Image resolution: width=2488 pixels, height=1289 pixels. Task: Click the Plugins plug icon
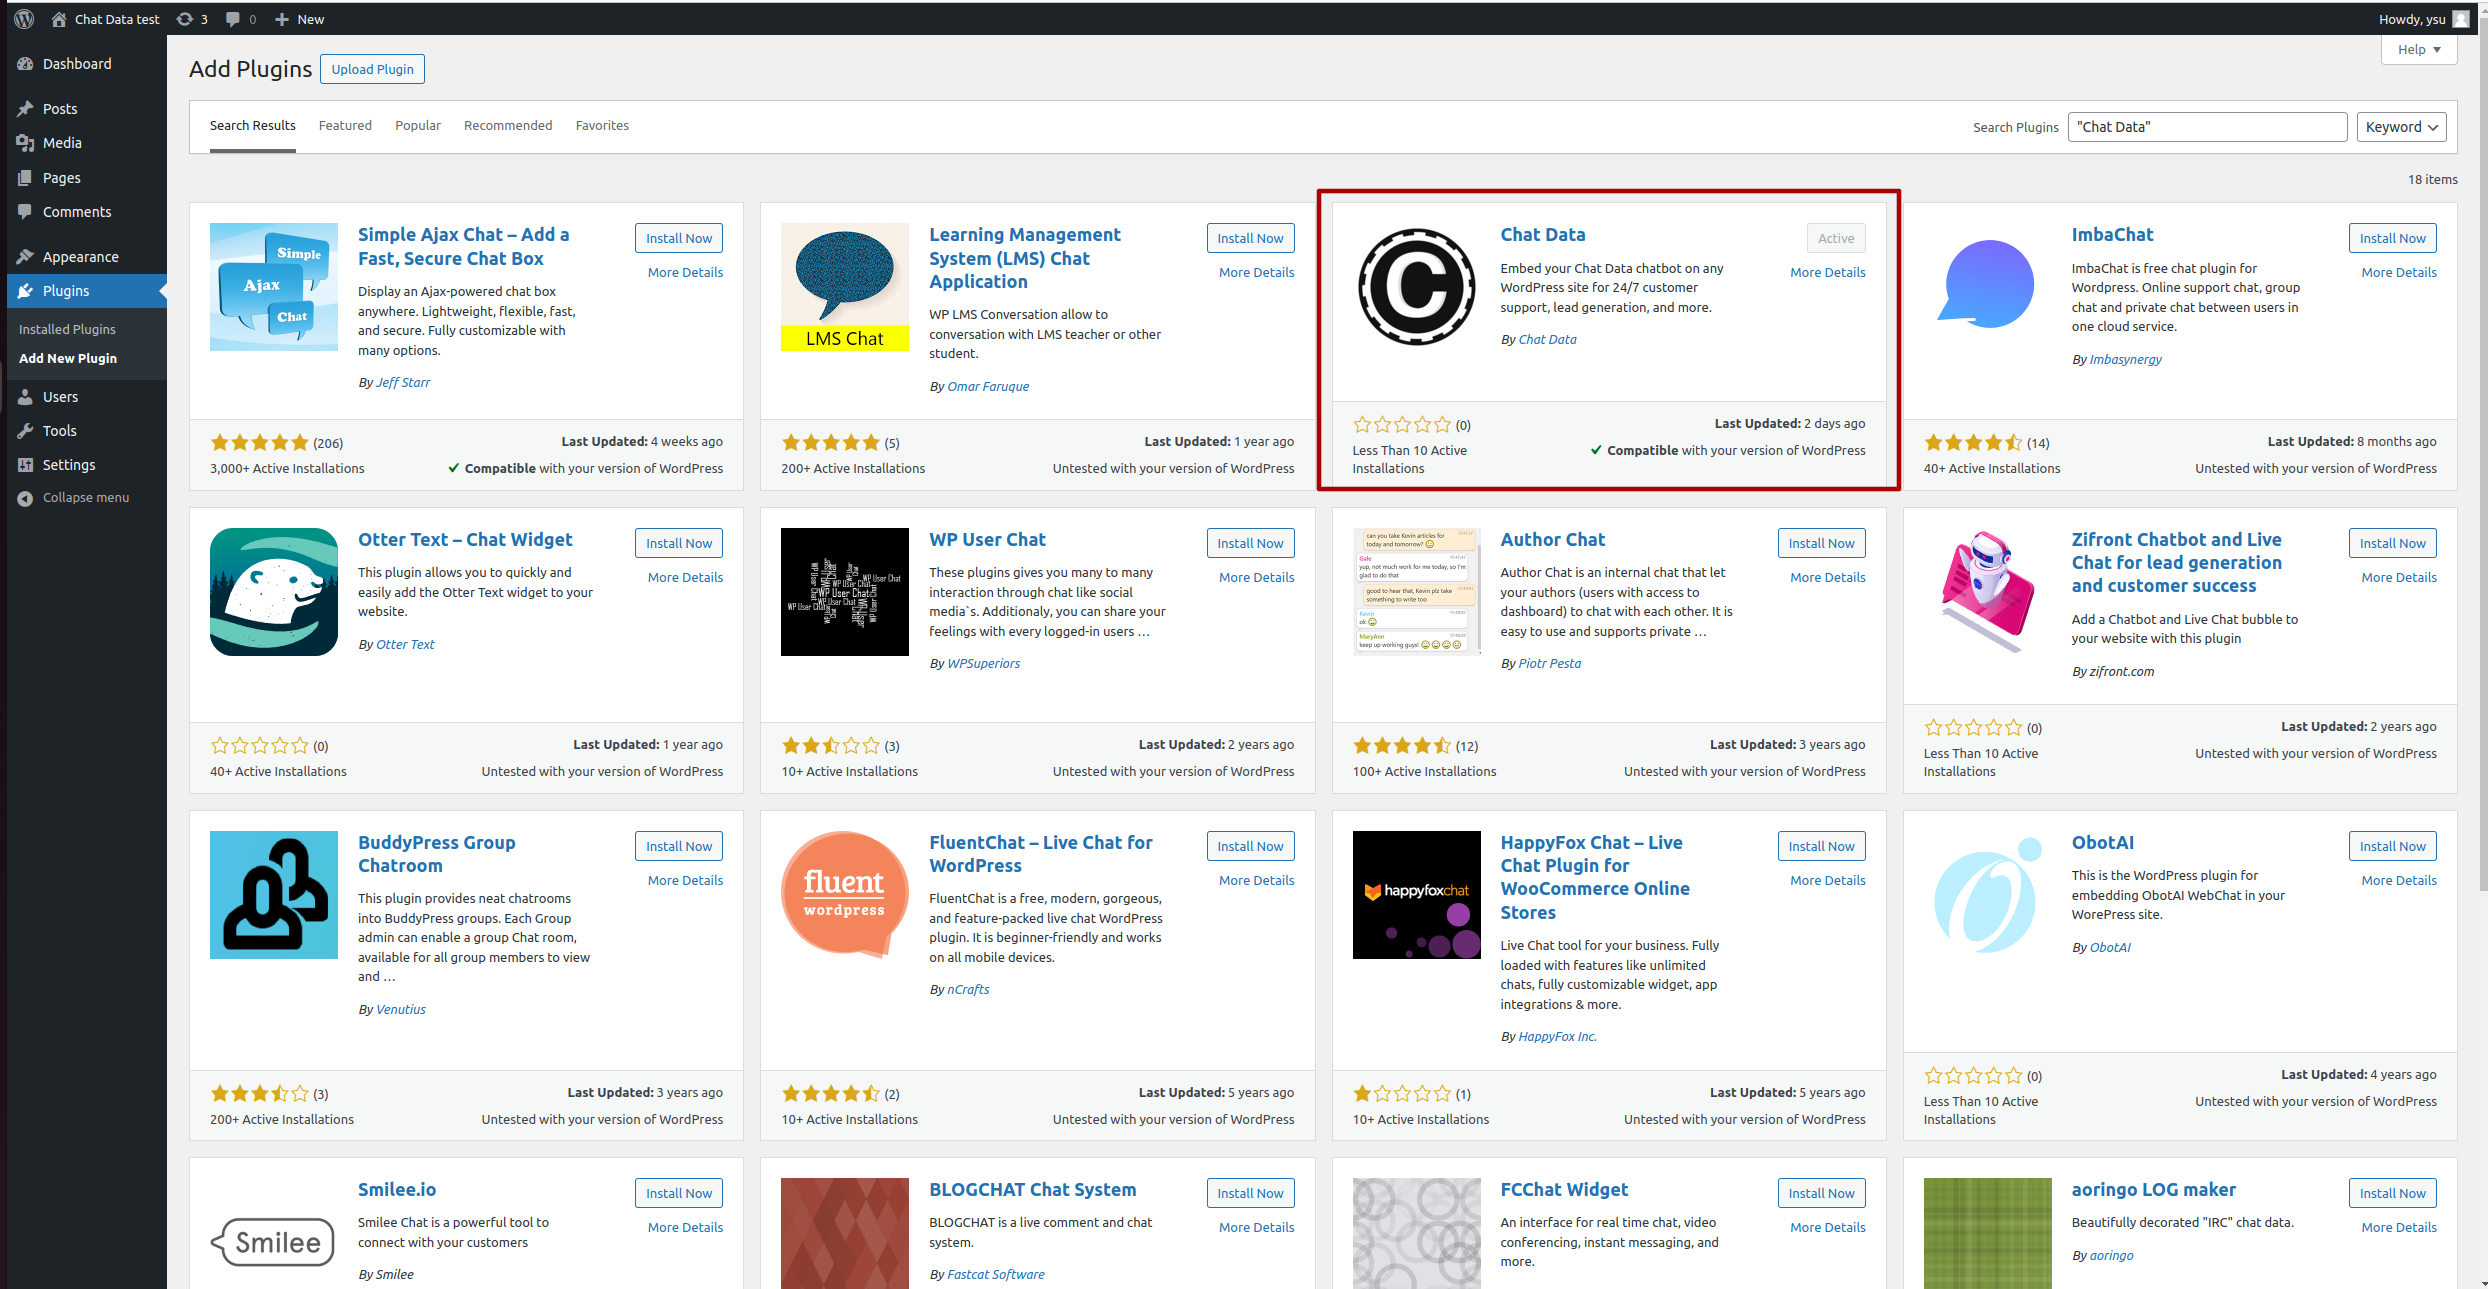pos(25,291)
